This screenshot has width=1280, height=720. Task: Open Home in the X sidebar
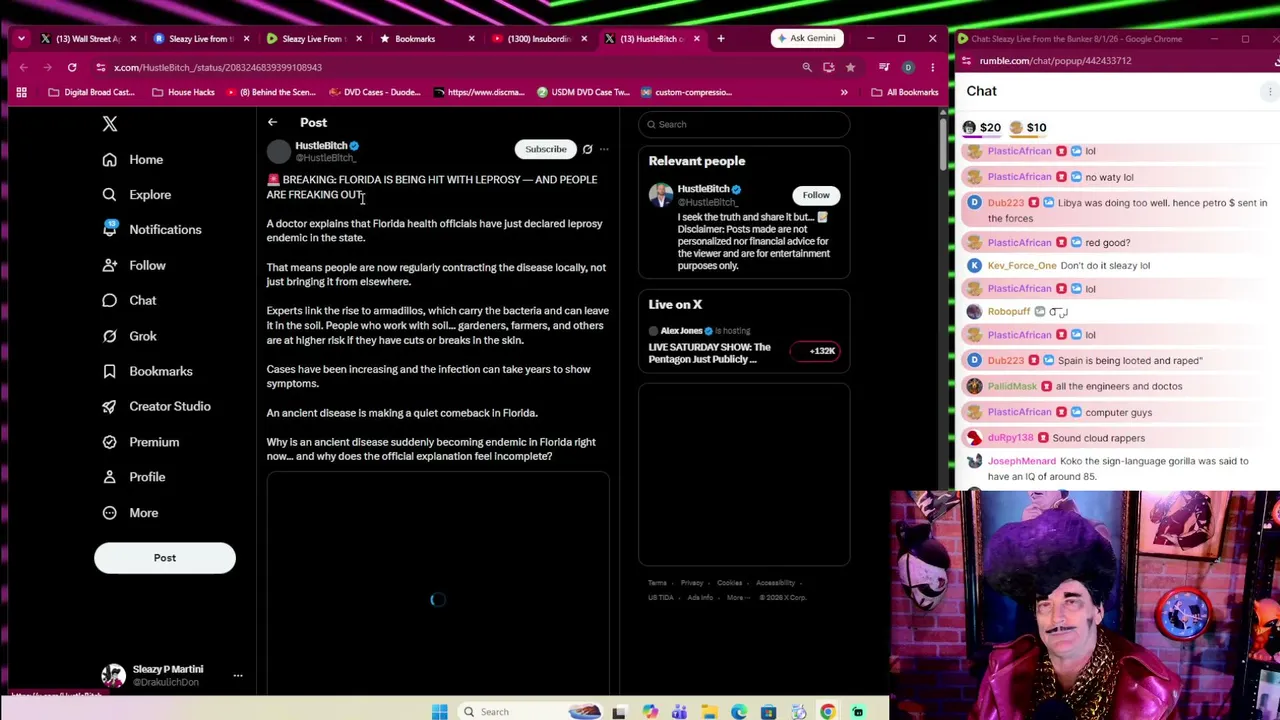[133, 160]
